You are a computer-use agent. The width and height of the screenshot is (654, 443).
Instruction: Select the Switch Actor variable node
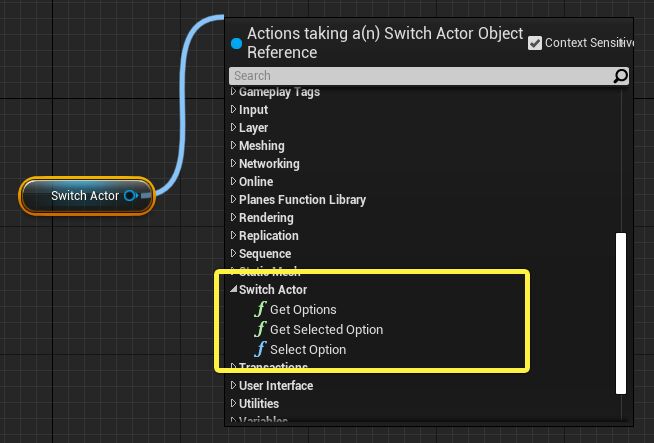87,196
